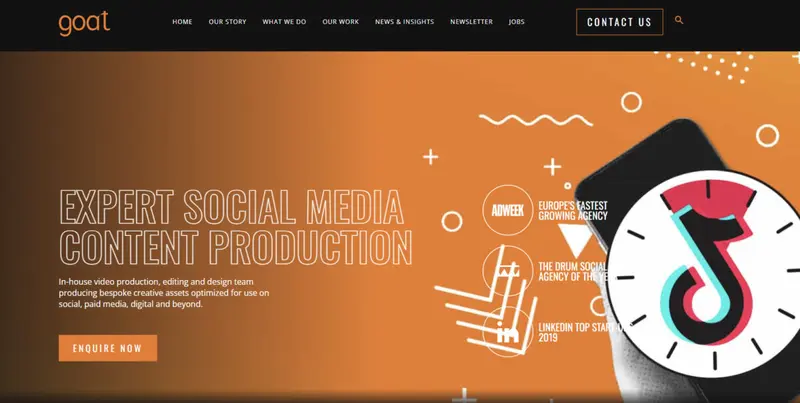This screenshot has height=403, width=800.
Task: Click the LinkedIn circular badge icon
Action: pos(505,332)
